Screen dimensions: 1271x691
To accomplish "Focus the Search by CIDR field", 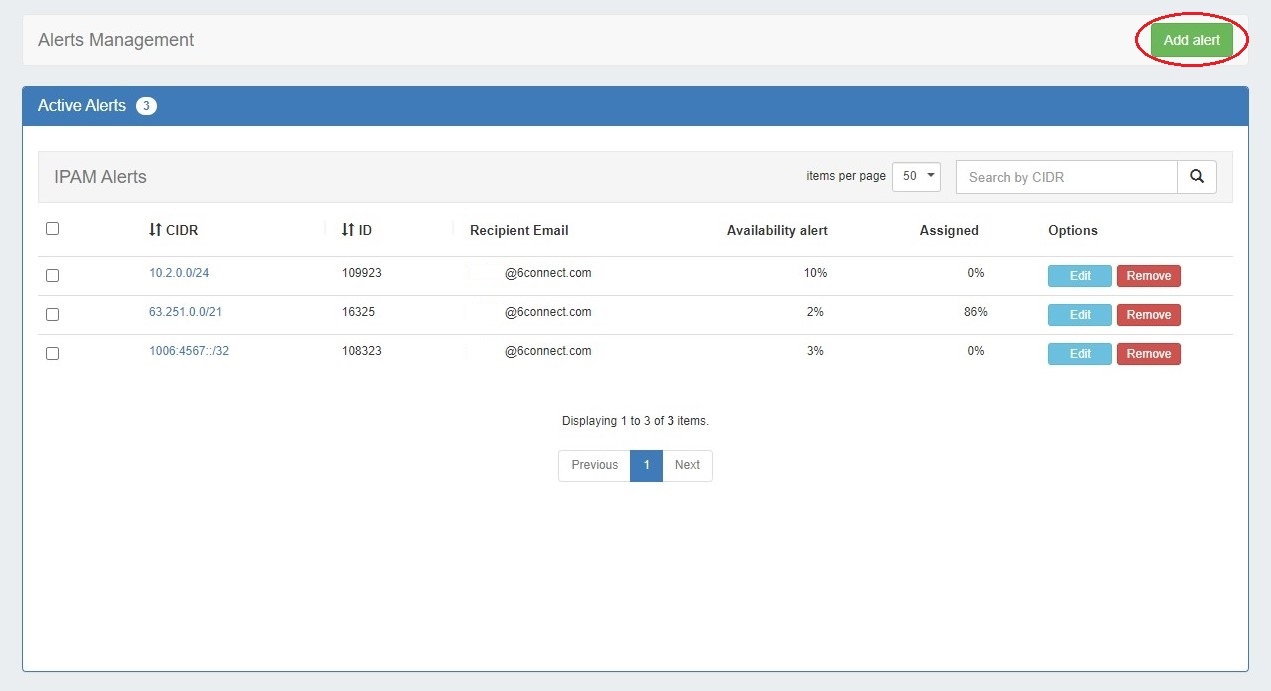I will [x=1066, y=177].
